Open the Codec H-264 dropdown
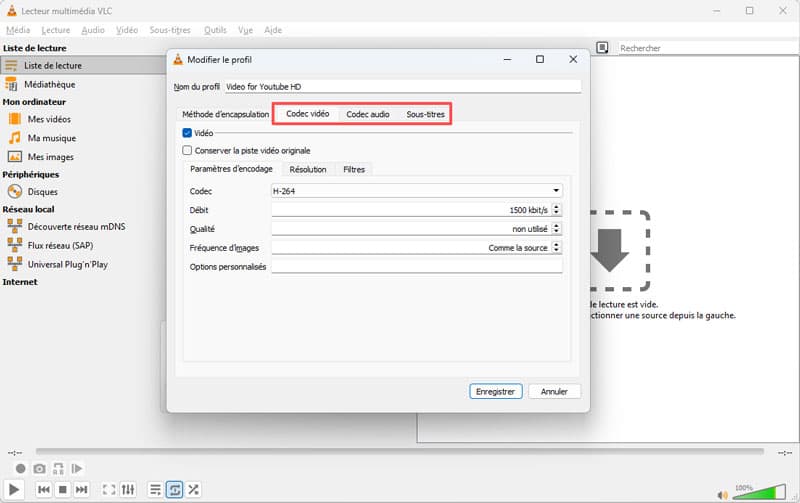 point(416,191)
